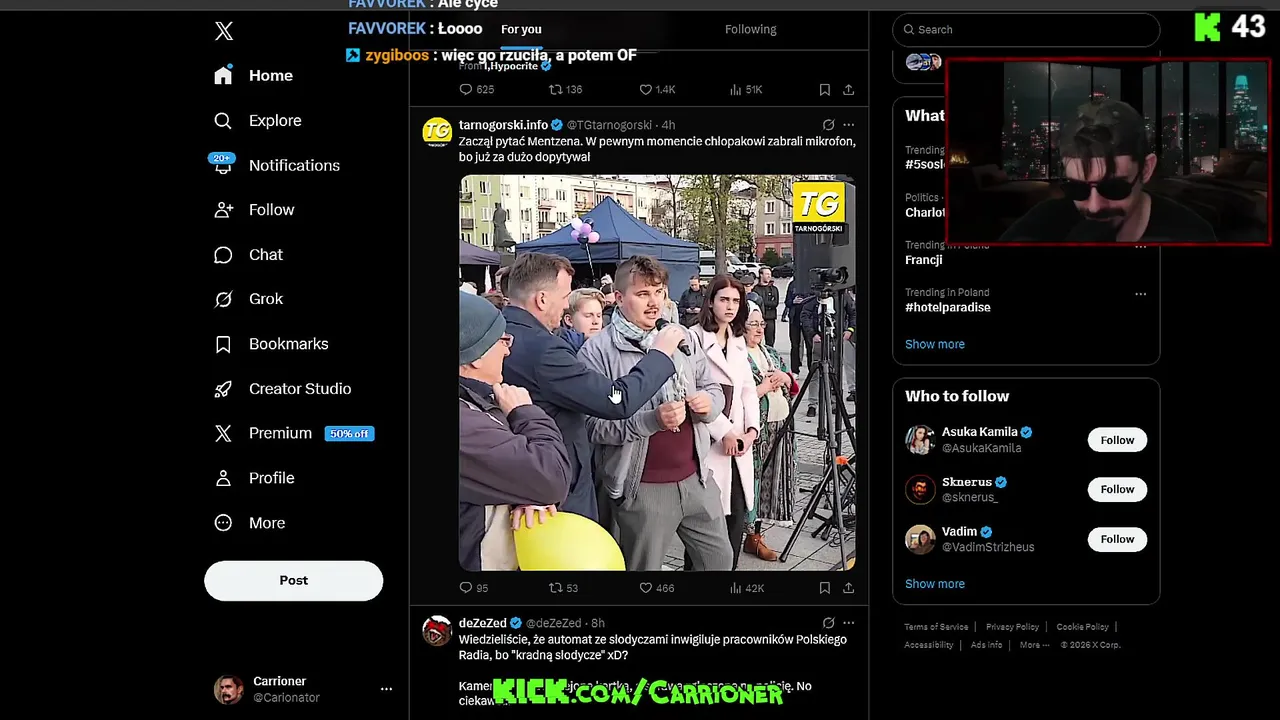Open Terms of Service link
Image resolution: width=1280 pixels, height=720 pixels.
[x=936, y=627]
